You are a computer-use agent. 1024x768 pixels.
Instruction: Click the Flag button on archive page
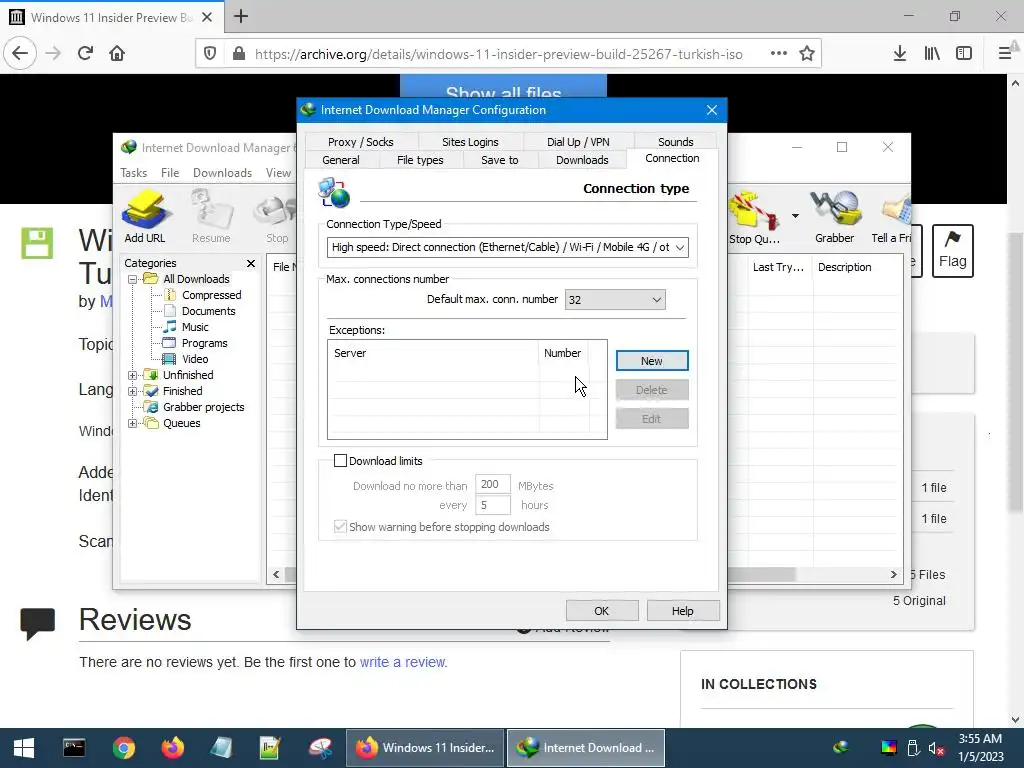coord(952,251)
